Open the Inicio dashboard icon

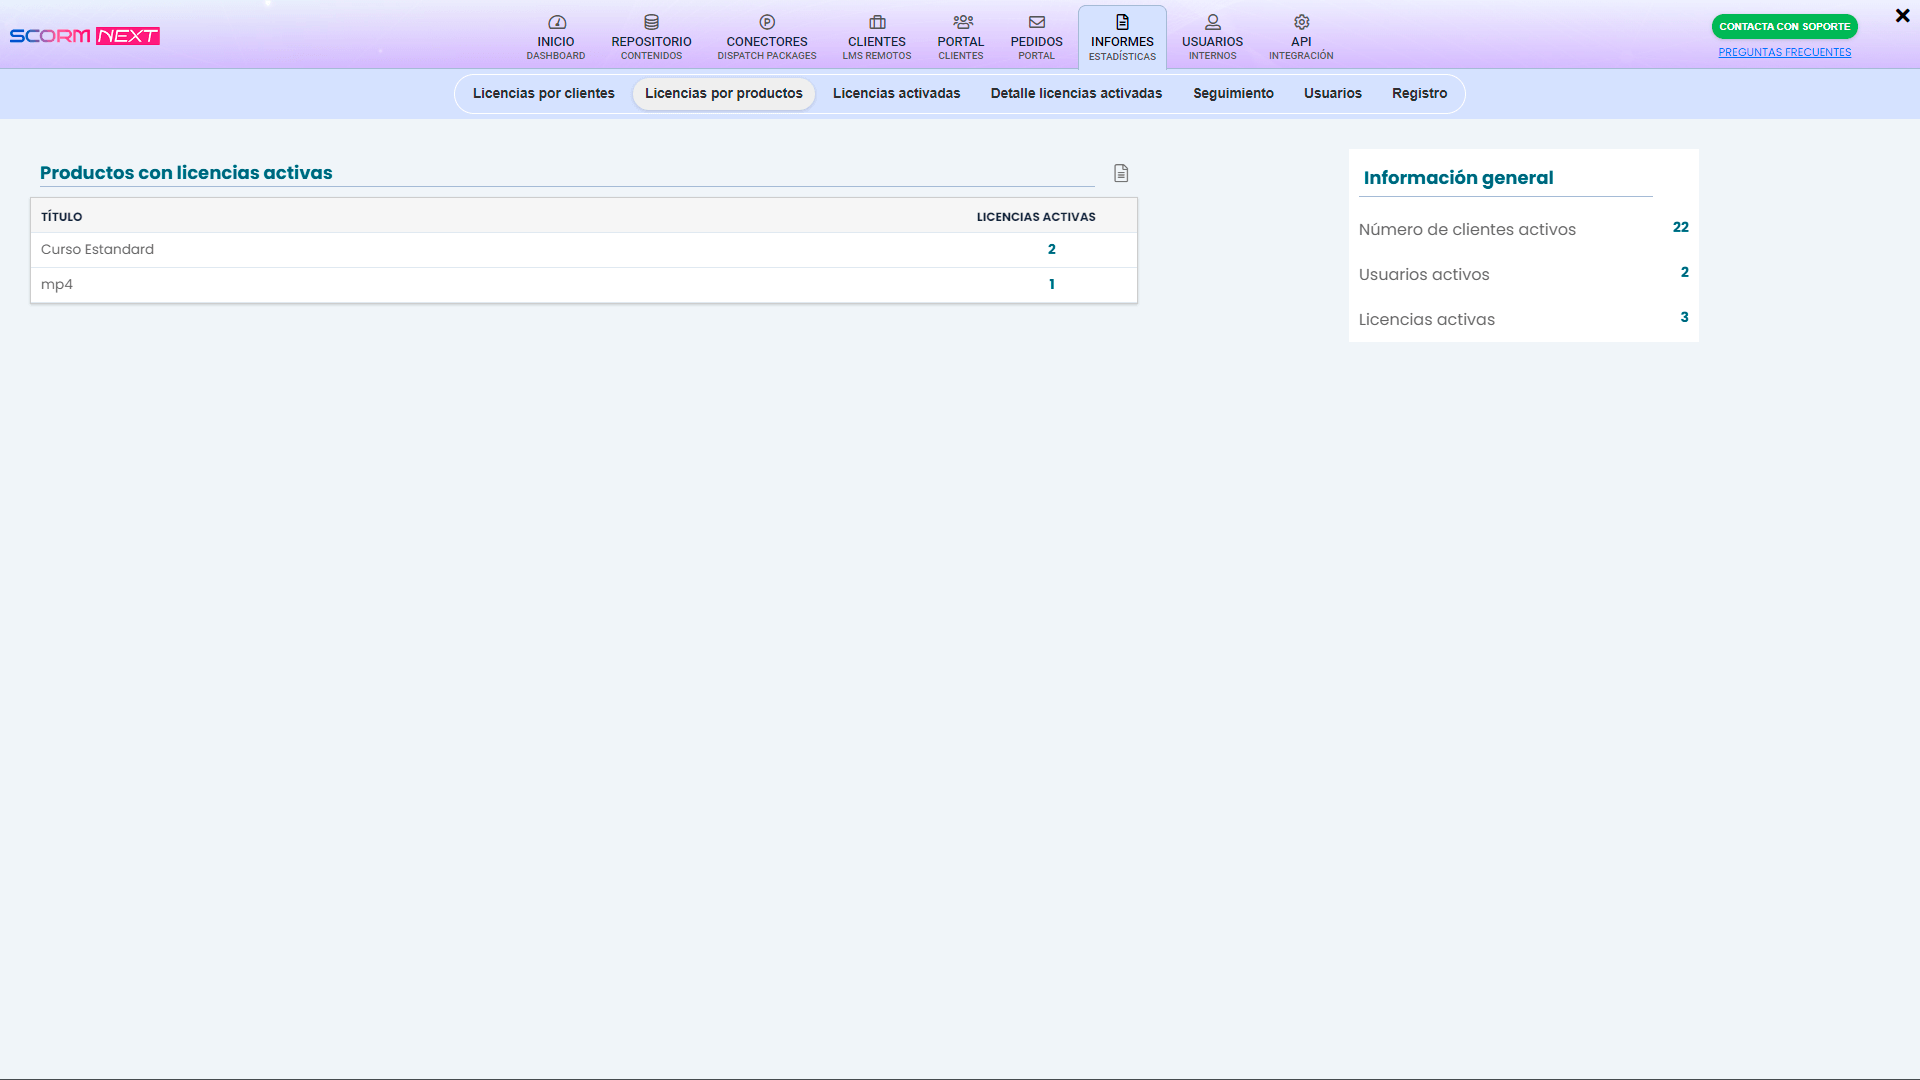557,22
